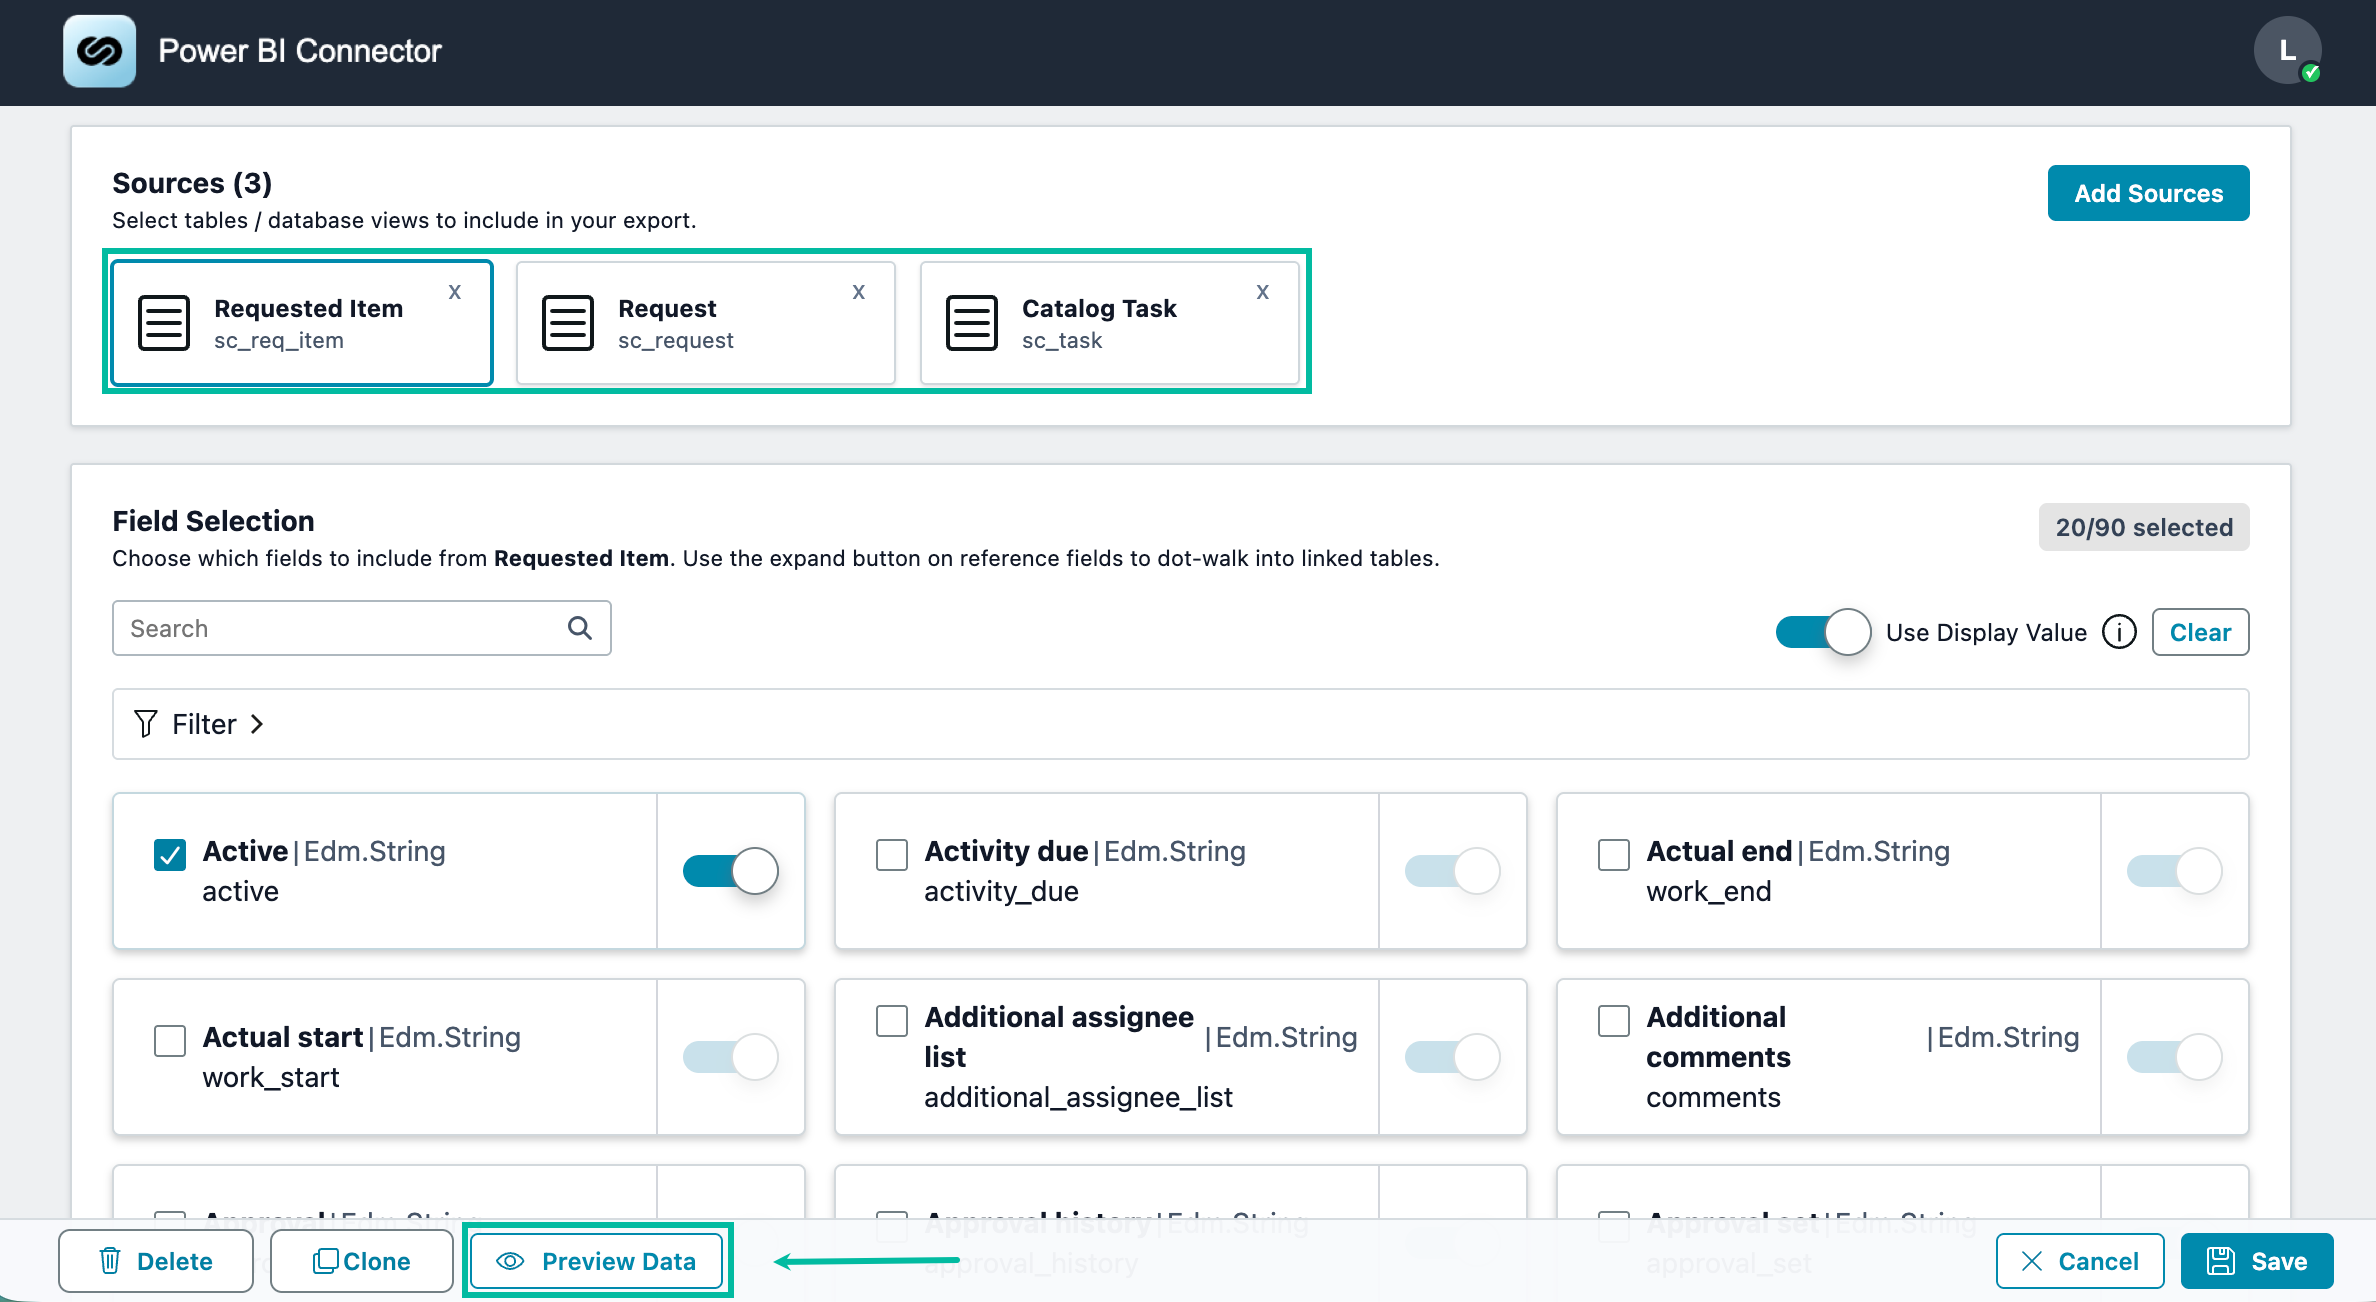Open the user avatar L menu

(2286, 50)
